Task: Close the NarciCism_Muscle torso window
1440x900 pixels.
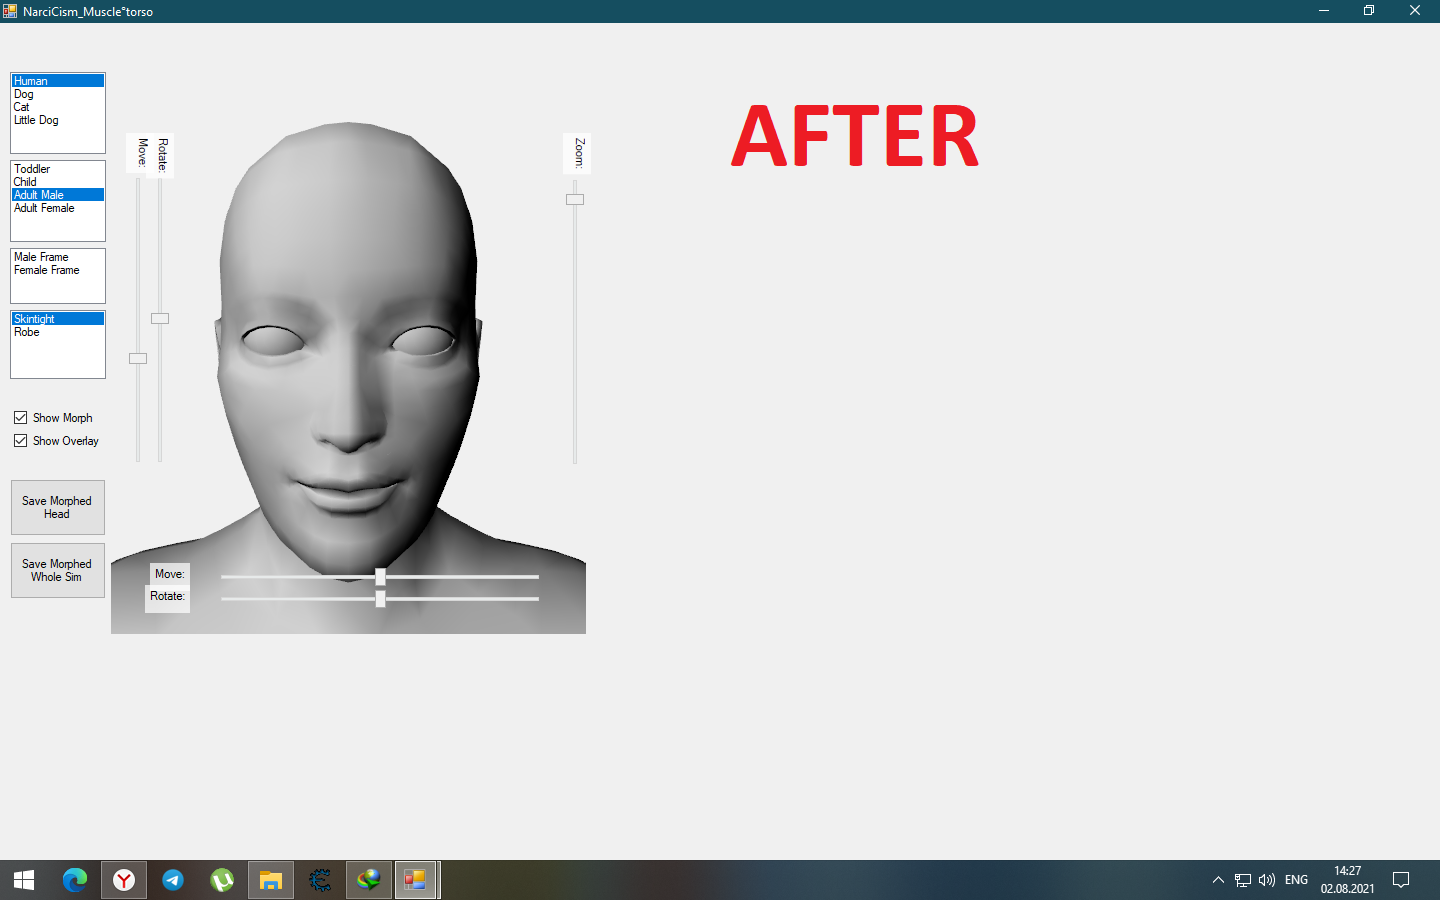Action: [1415, 11]
